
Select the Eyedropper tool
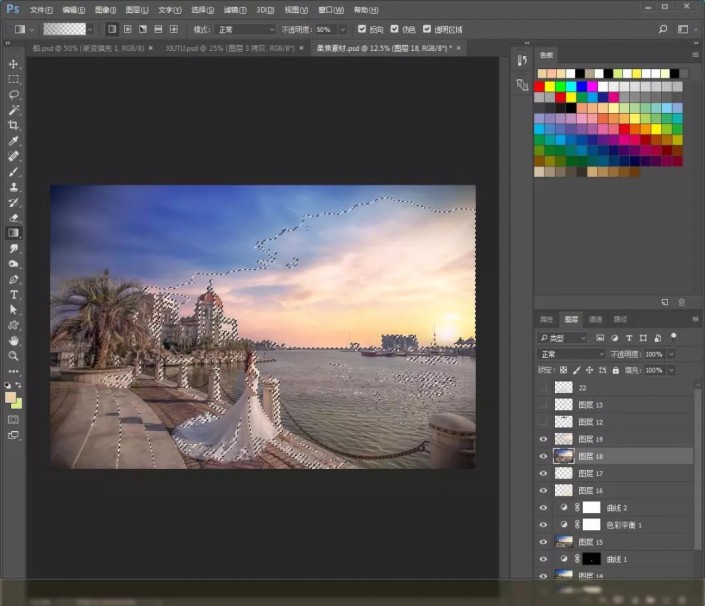(13, 141)
